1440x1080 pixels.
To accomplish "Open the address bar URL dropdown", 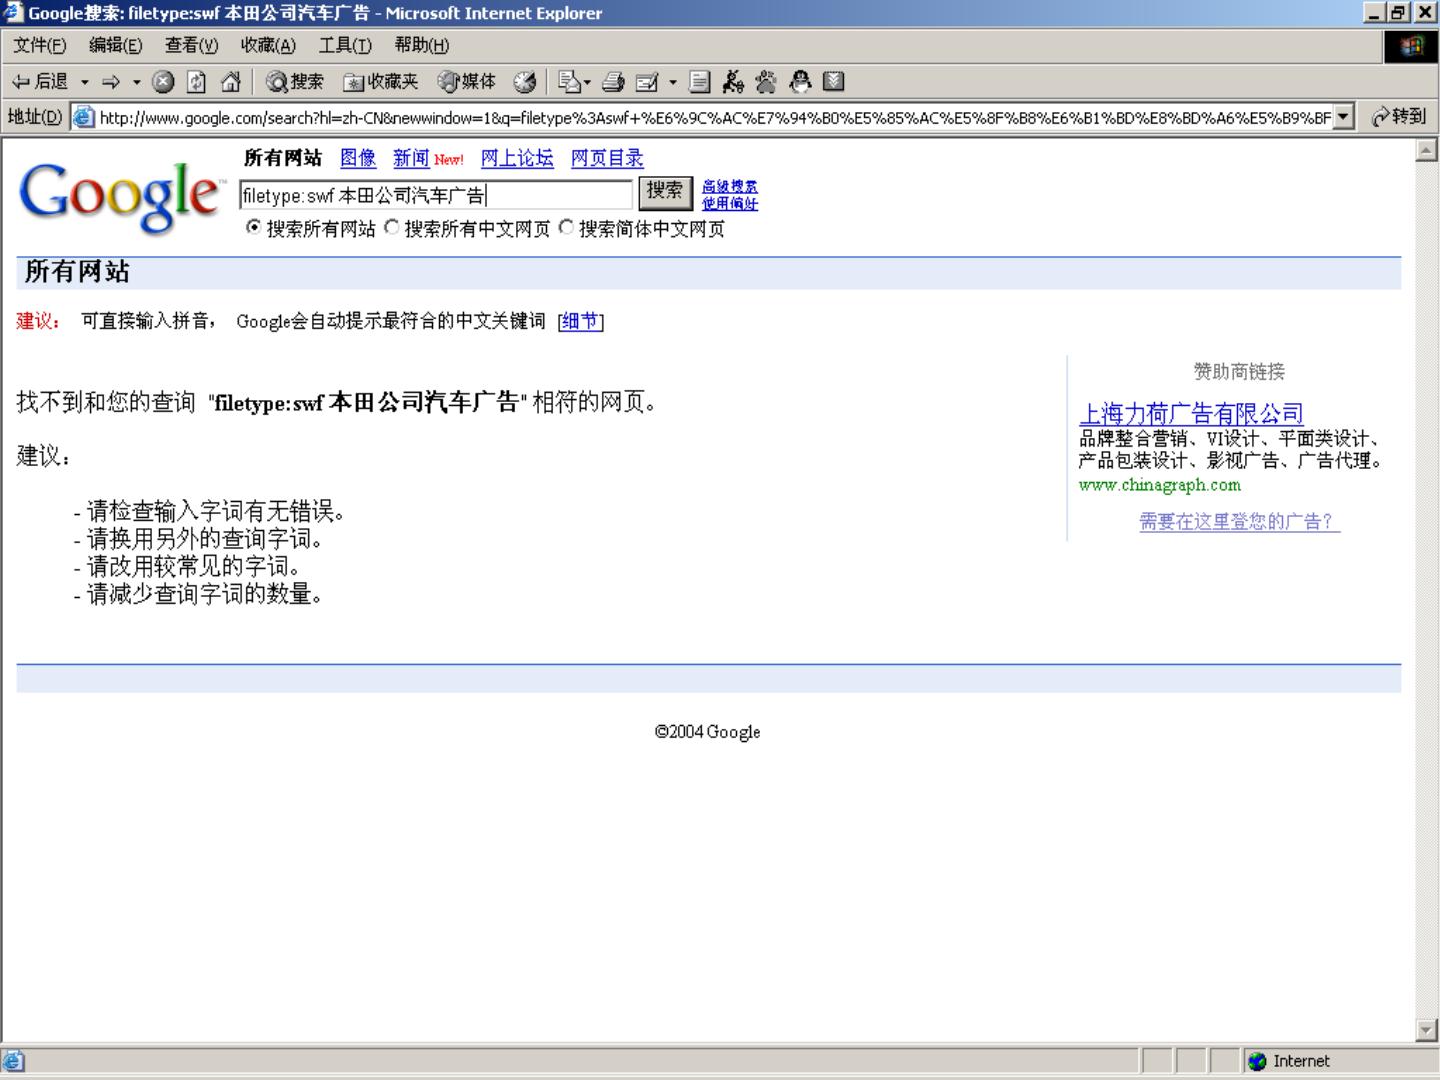I will [x=1344, y=117].
